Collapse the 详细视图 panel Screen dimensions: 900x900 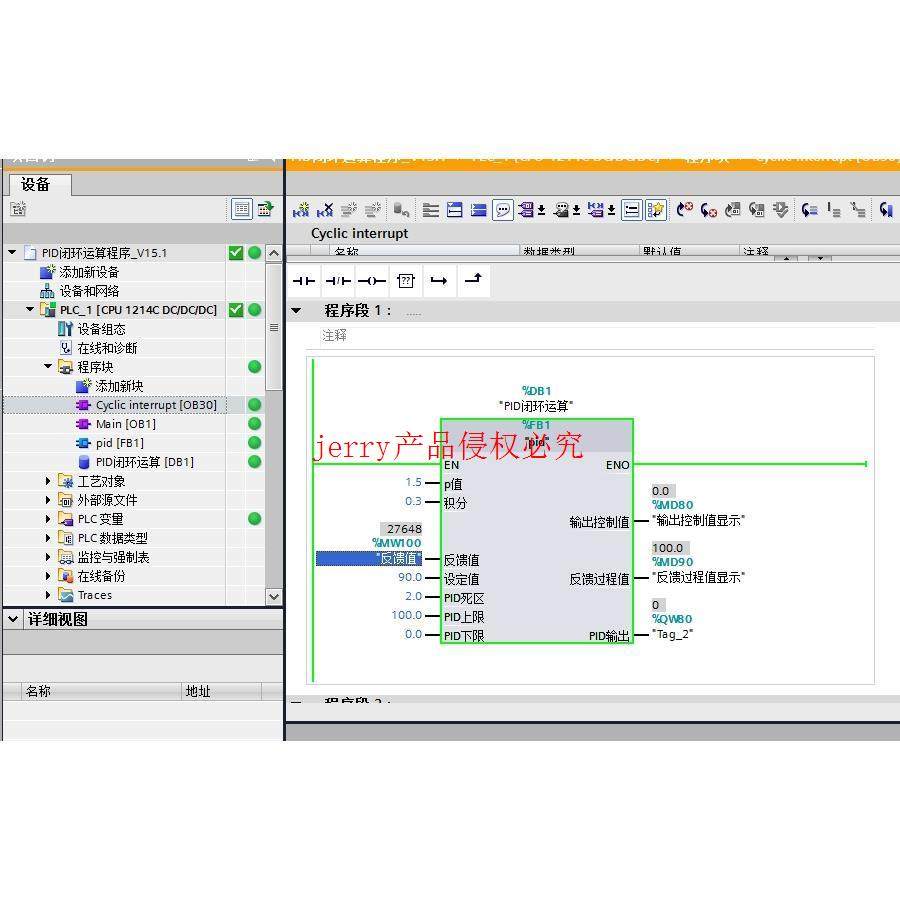pyautogui.click(x=13, y=619)
